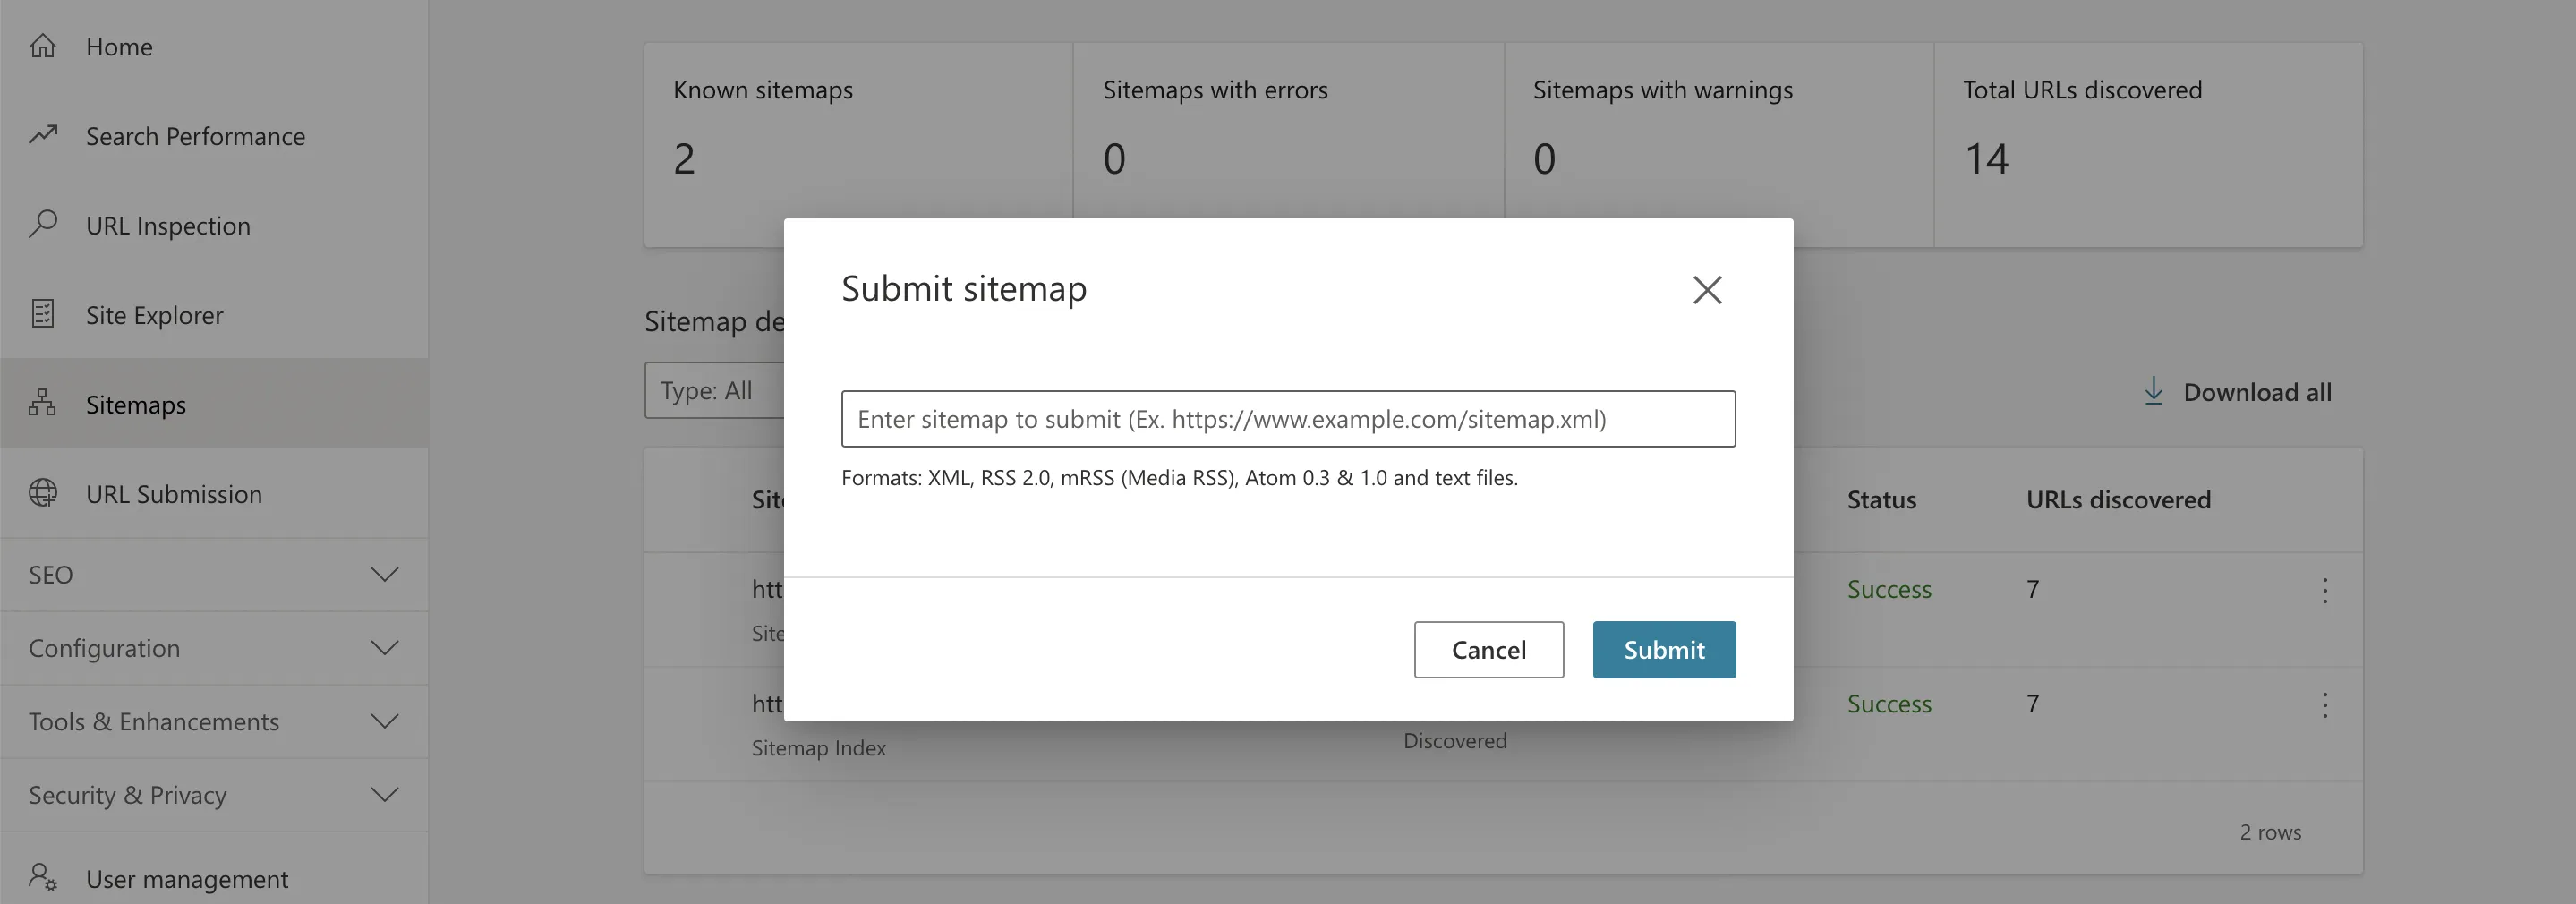This screenshot has height=904, width=2576.
Task: Open the Type: All filter dropdown
Action: pos(714,390)
